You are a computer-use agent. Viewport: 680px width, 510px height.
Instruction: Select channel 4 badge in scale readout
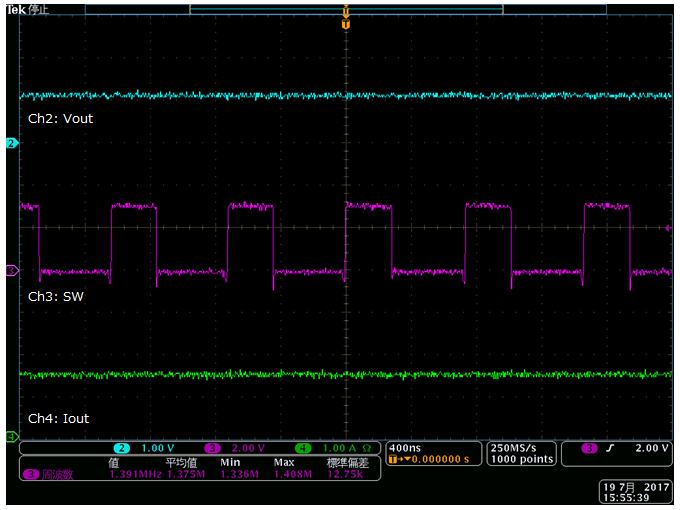pyautogui.click(x=303, y=448)
